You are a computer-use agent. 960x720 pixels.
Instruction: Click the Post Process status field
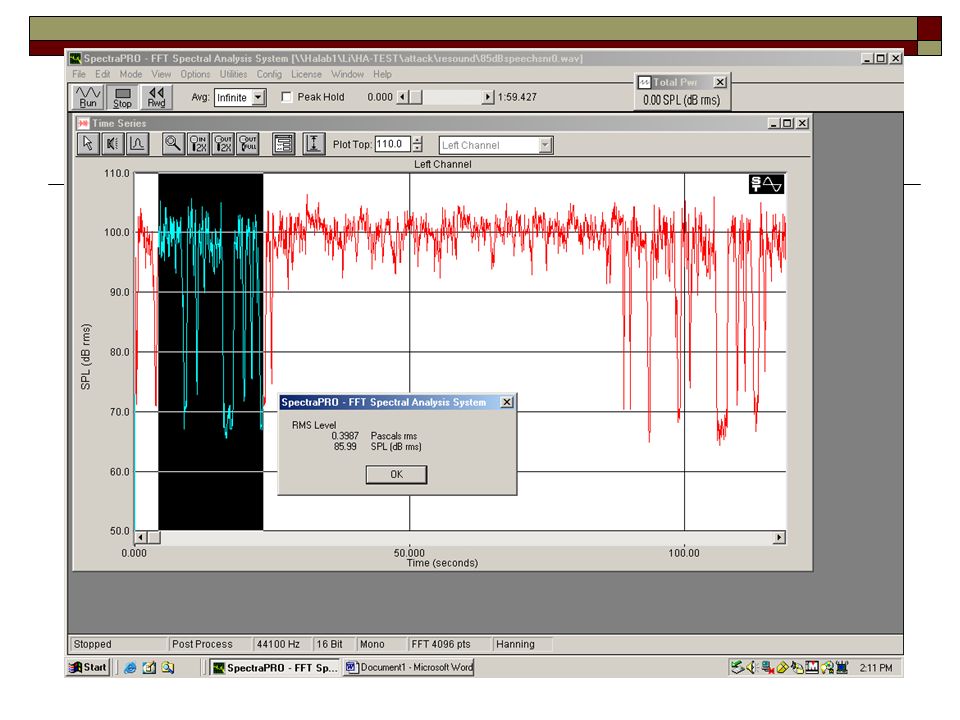[209, 644]
